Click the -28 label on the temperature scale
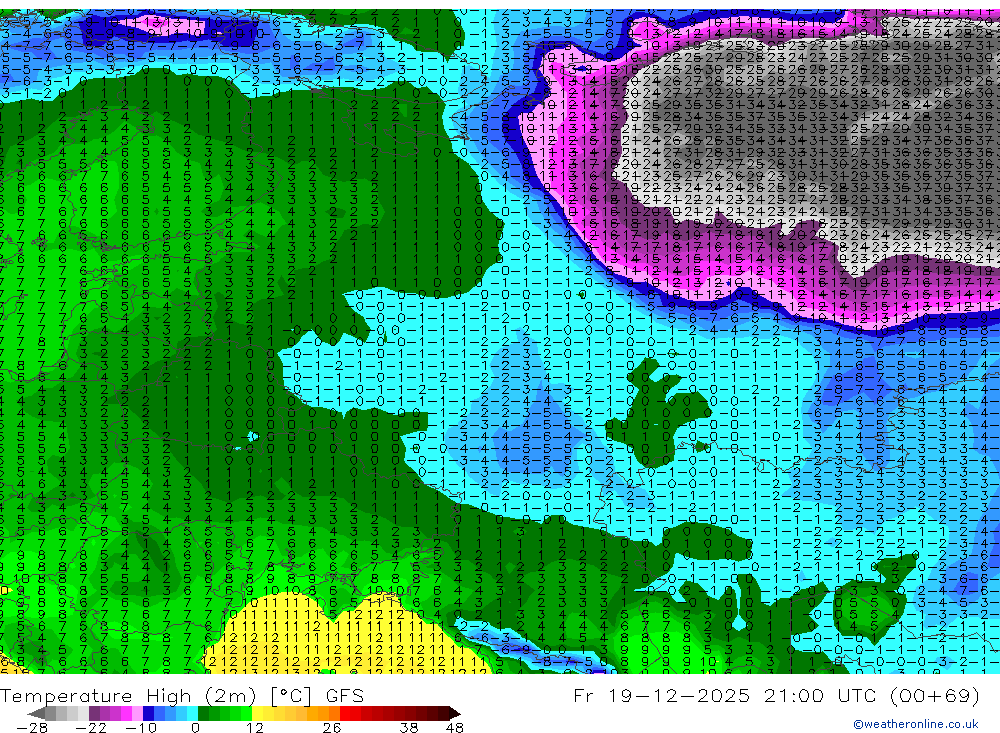The image size is (1000, 733). [x=32, y=728]
